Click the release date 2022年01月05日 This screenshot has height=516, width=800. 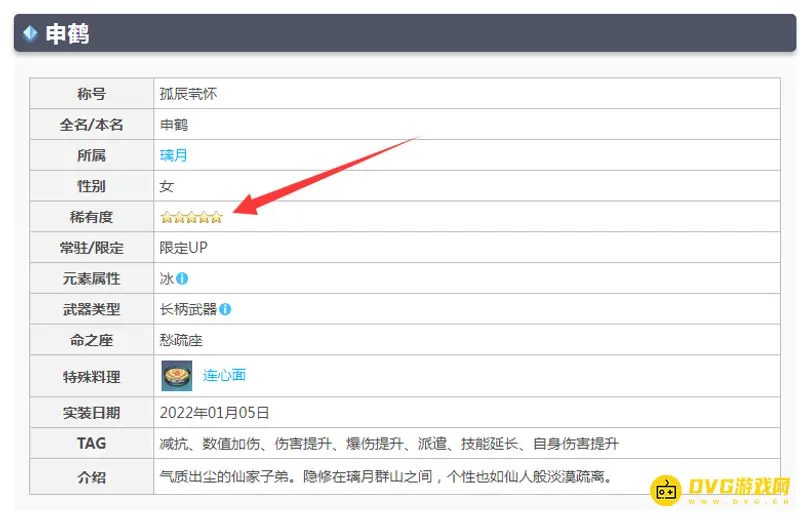point(214,412)
